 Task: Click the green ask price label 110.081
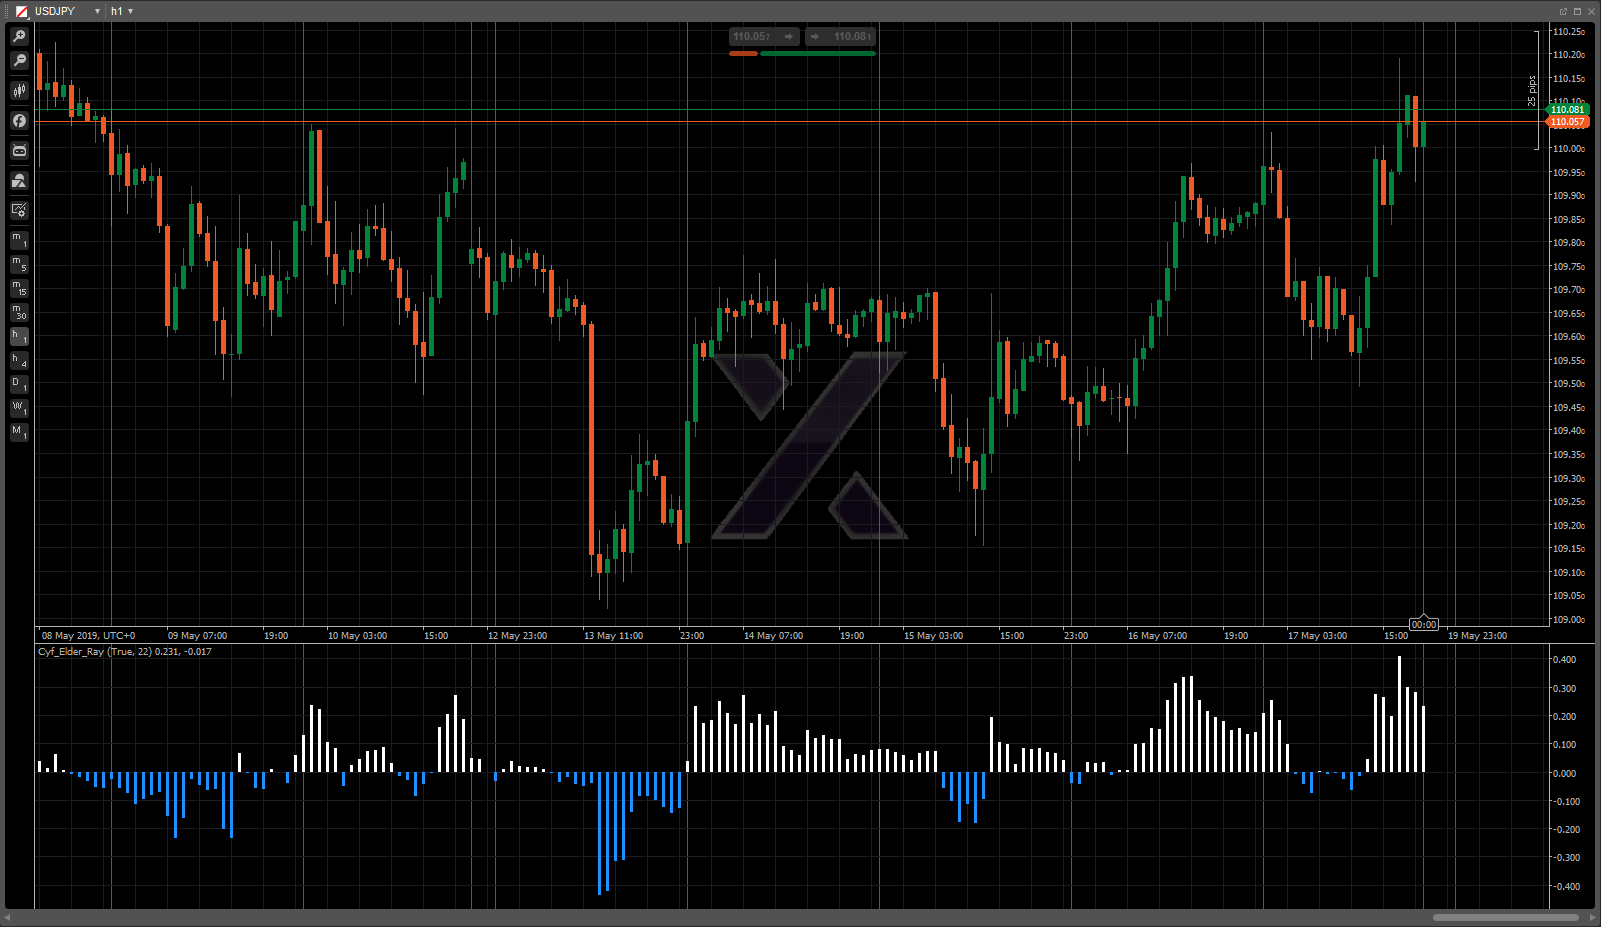point(1567,110)
